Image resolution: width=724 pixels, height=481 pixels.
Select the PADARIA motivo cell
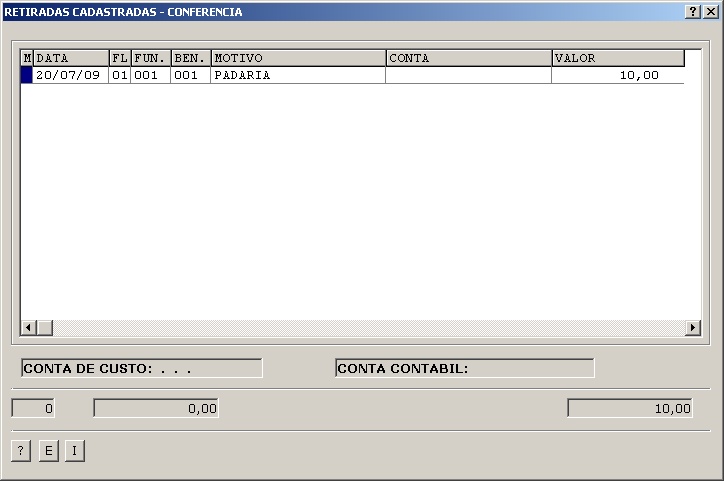pyautogui.click(x=298, y=75)
